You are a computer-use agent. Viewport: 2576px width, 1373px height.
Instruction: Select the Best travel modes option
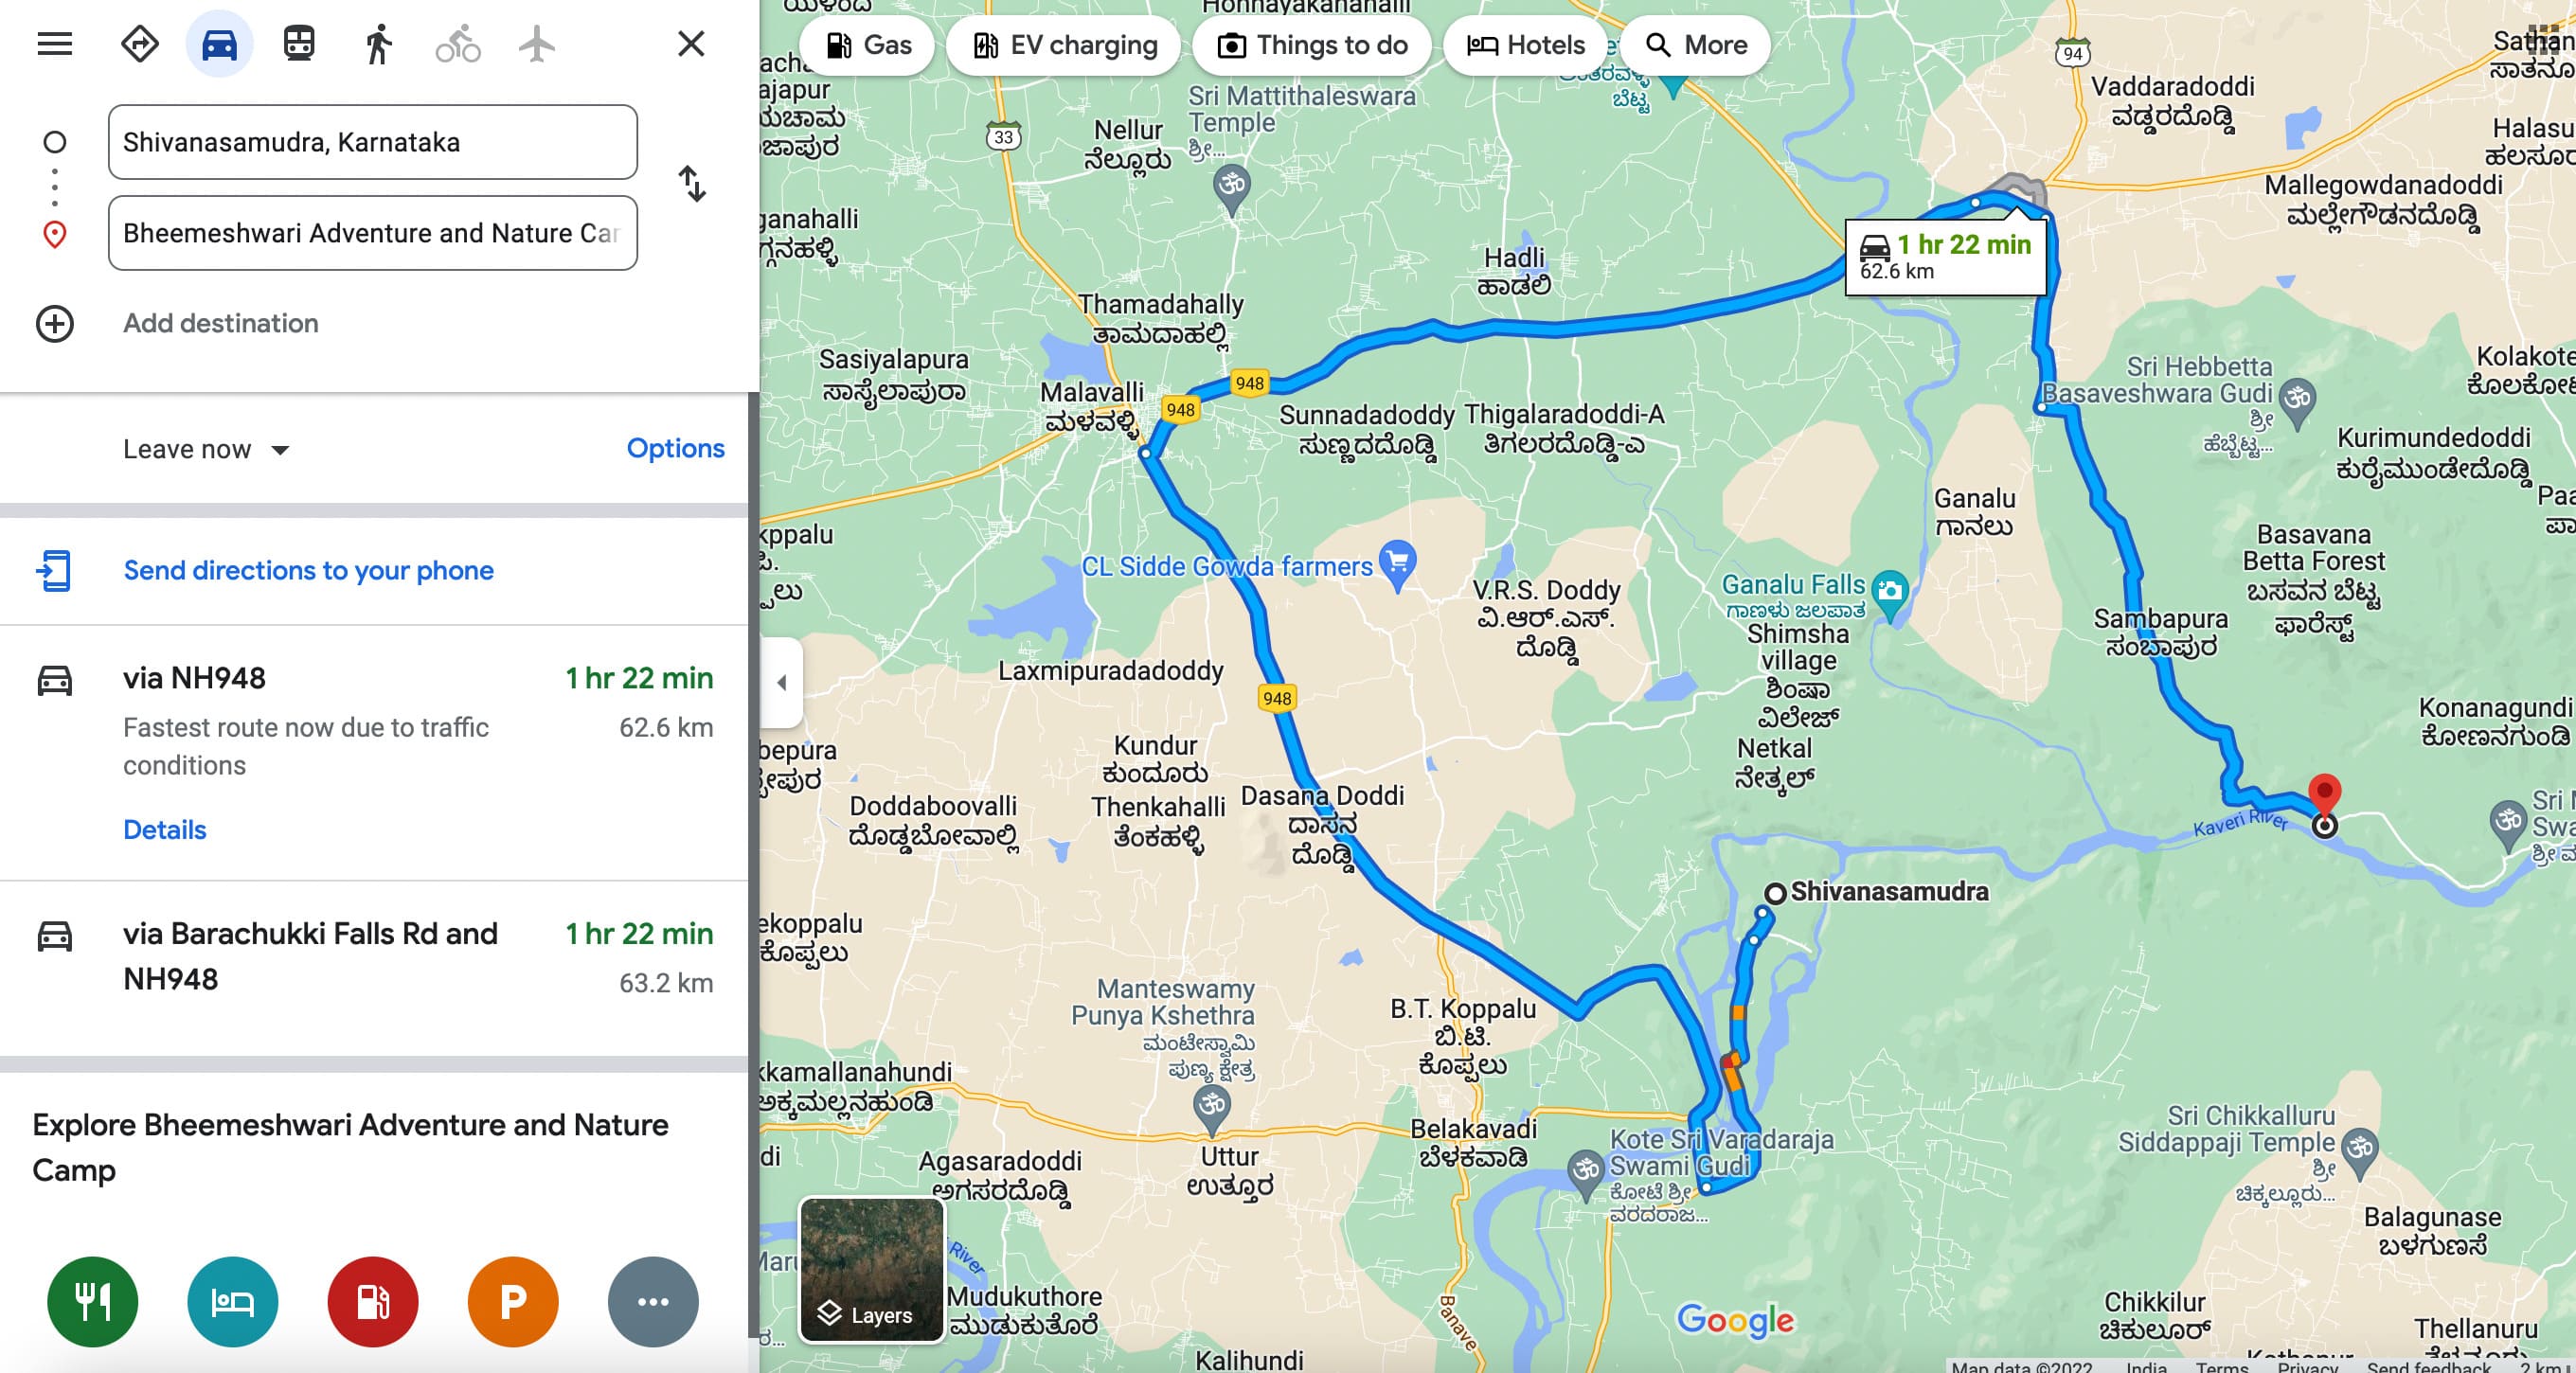[140, 44]
